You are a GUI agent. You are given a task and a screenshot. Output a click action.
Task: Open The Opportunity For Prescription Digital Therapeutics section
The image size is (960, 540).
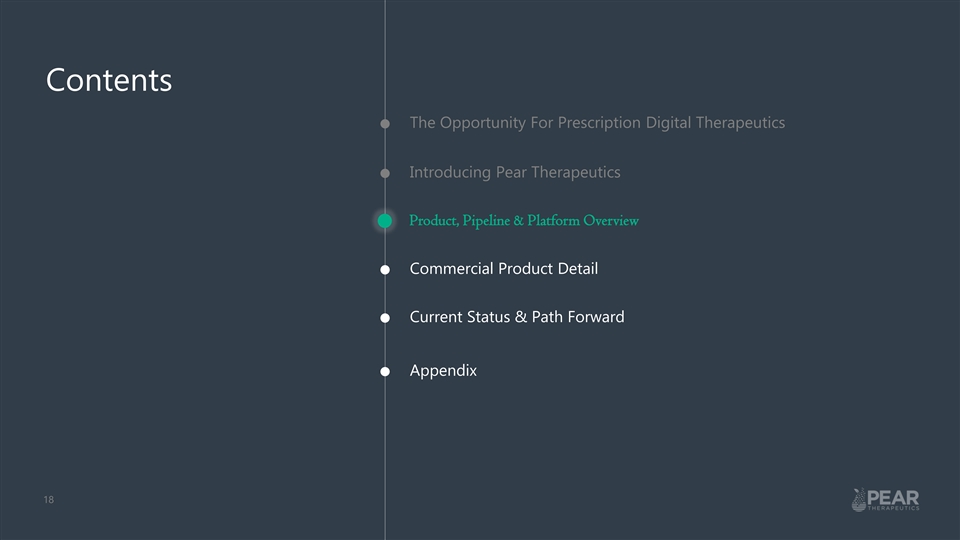click(597, 123)
